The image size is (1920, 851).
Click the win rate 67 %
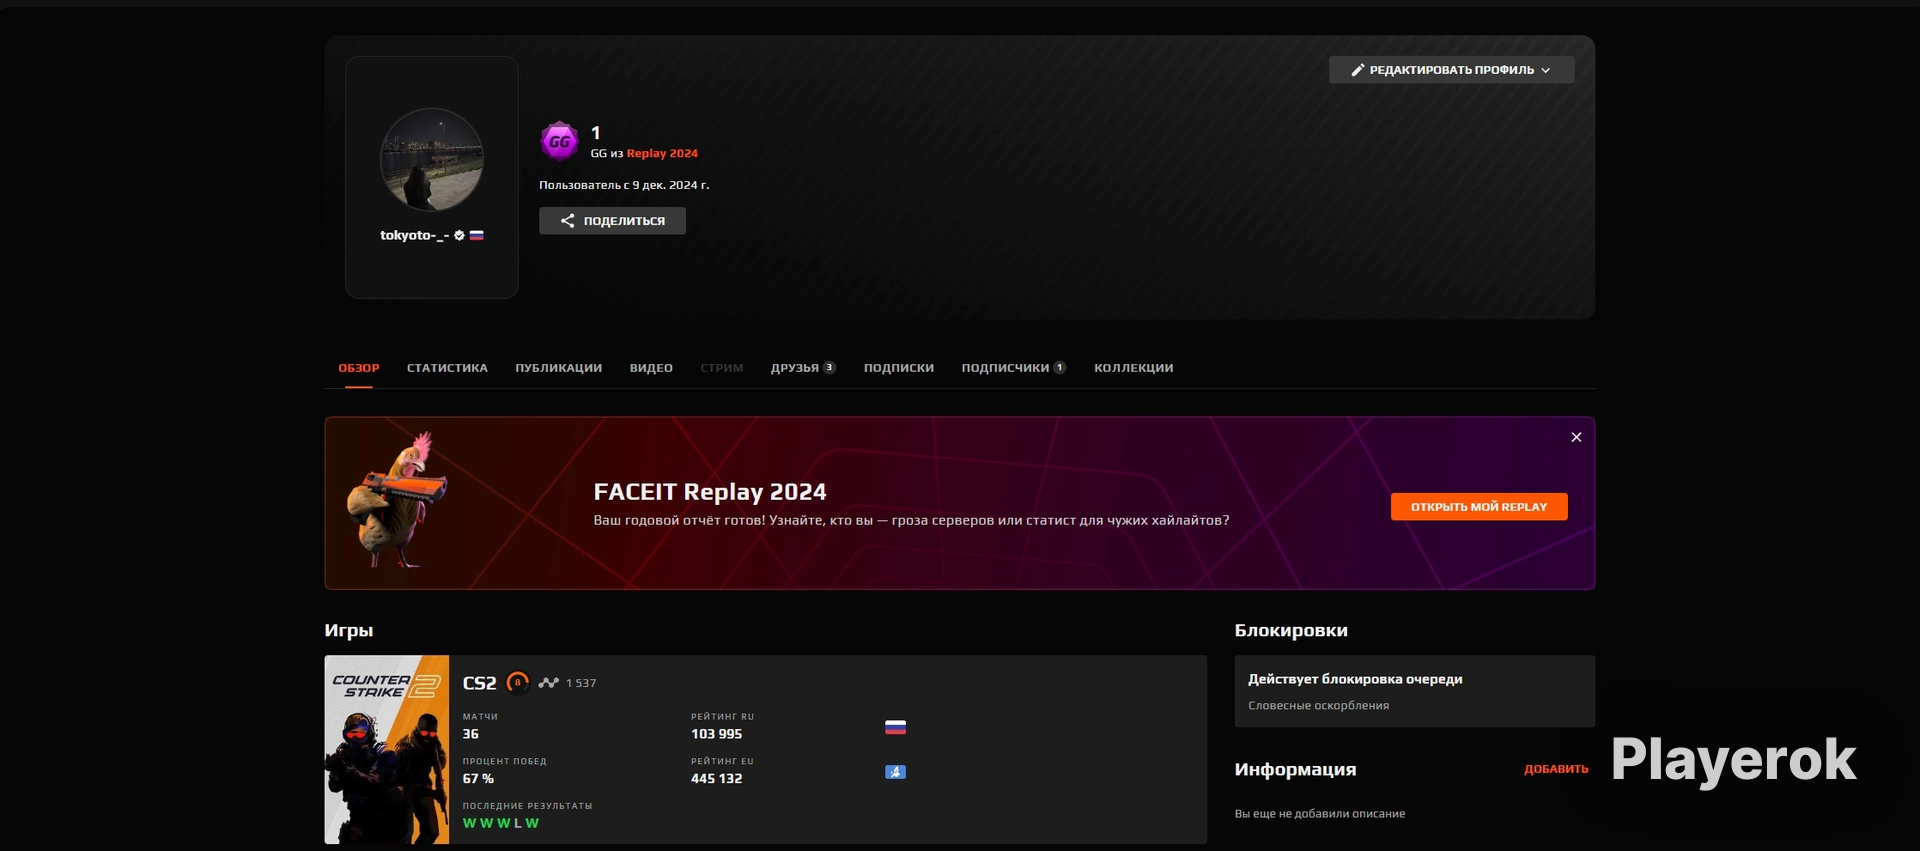(478, 779)
